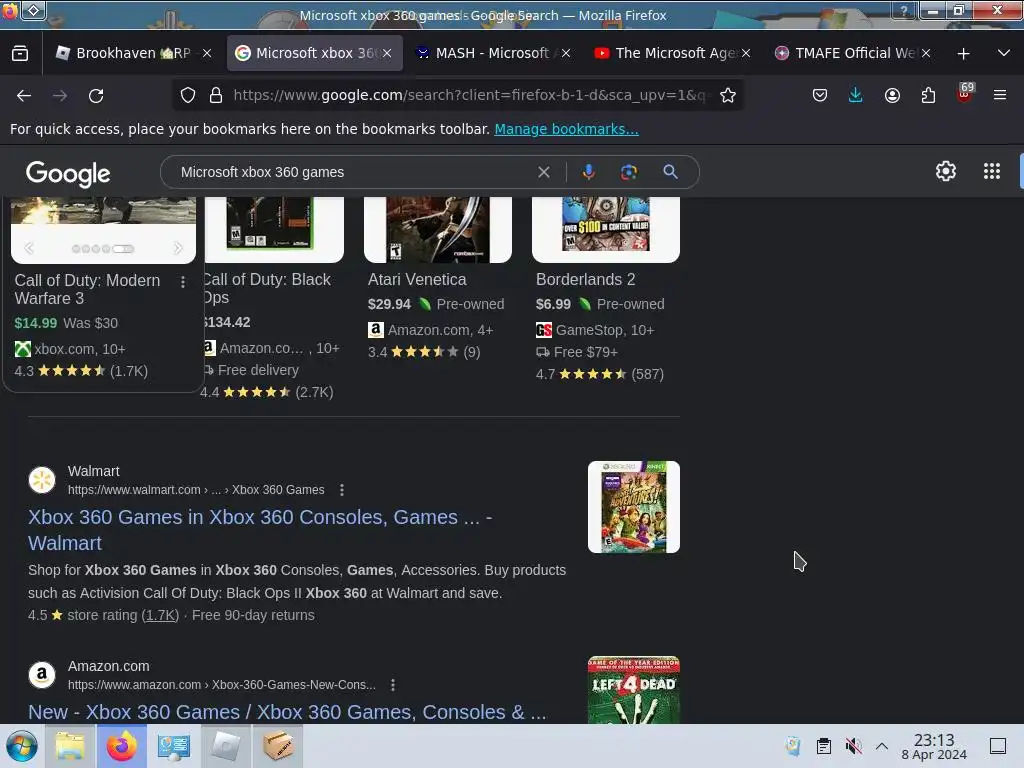This screenshot has width=1024, height=768.
Task: Open more options for Walmart result
Action: coord(342,490)
